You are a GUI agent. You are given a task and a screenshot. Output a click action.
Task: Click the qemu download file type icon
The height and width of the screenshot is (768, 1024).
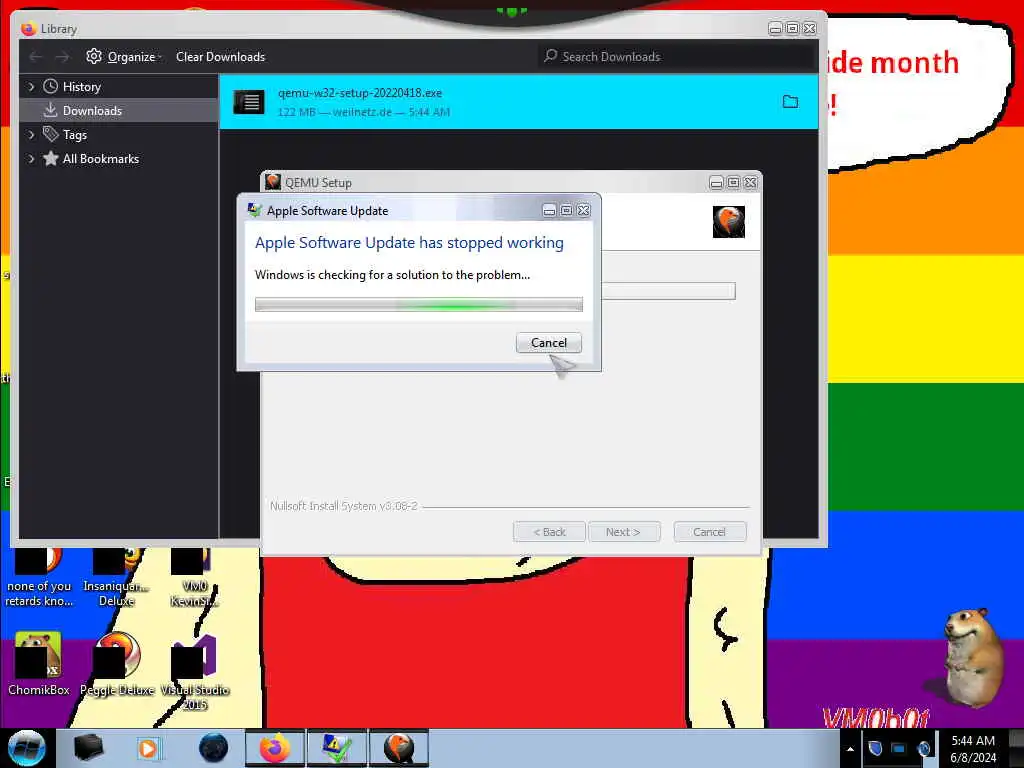pyautogui.click(x=249, y=102)
